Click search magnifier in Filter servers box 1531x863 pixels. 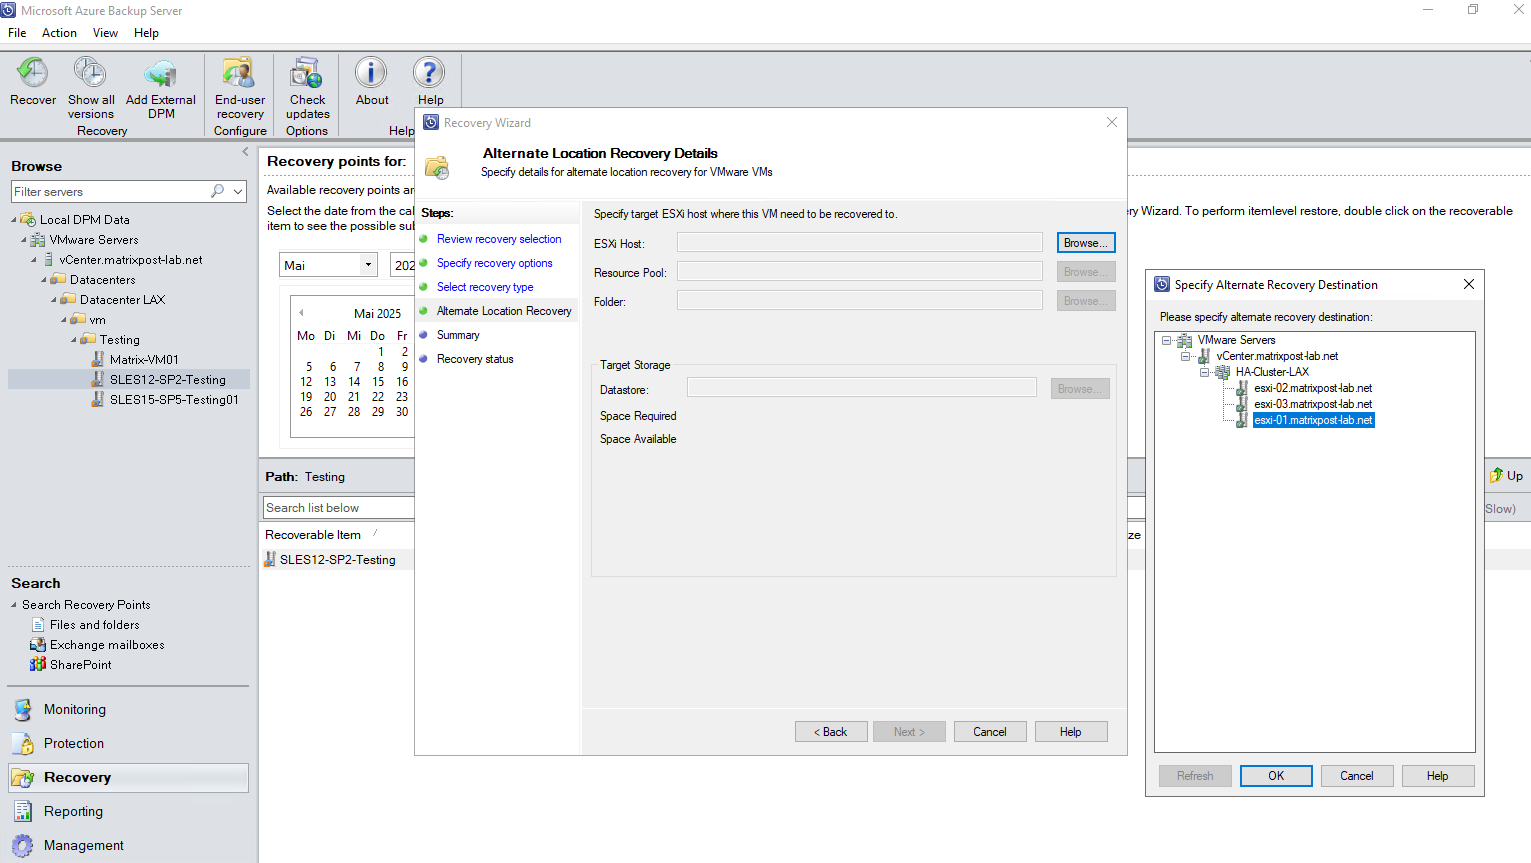point(217,191)
